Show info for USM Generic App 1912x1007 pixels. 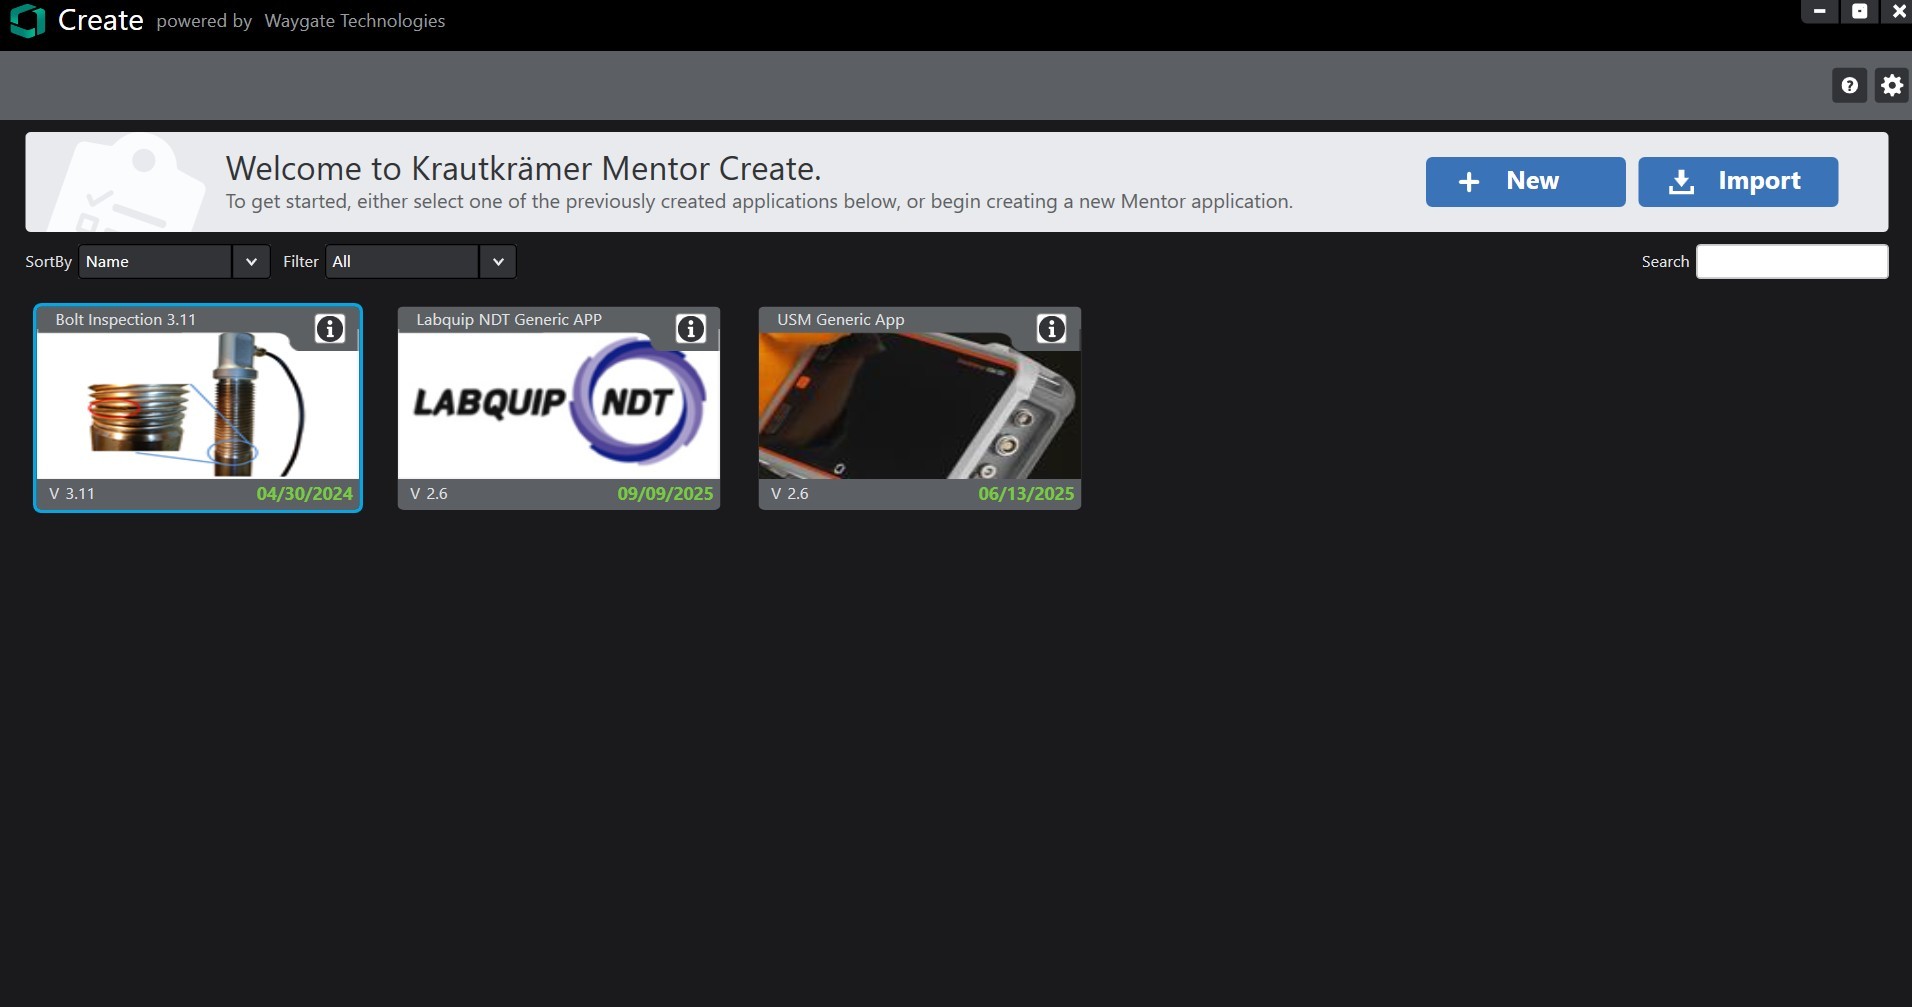point(1051,329)
